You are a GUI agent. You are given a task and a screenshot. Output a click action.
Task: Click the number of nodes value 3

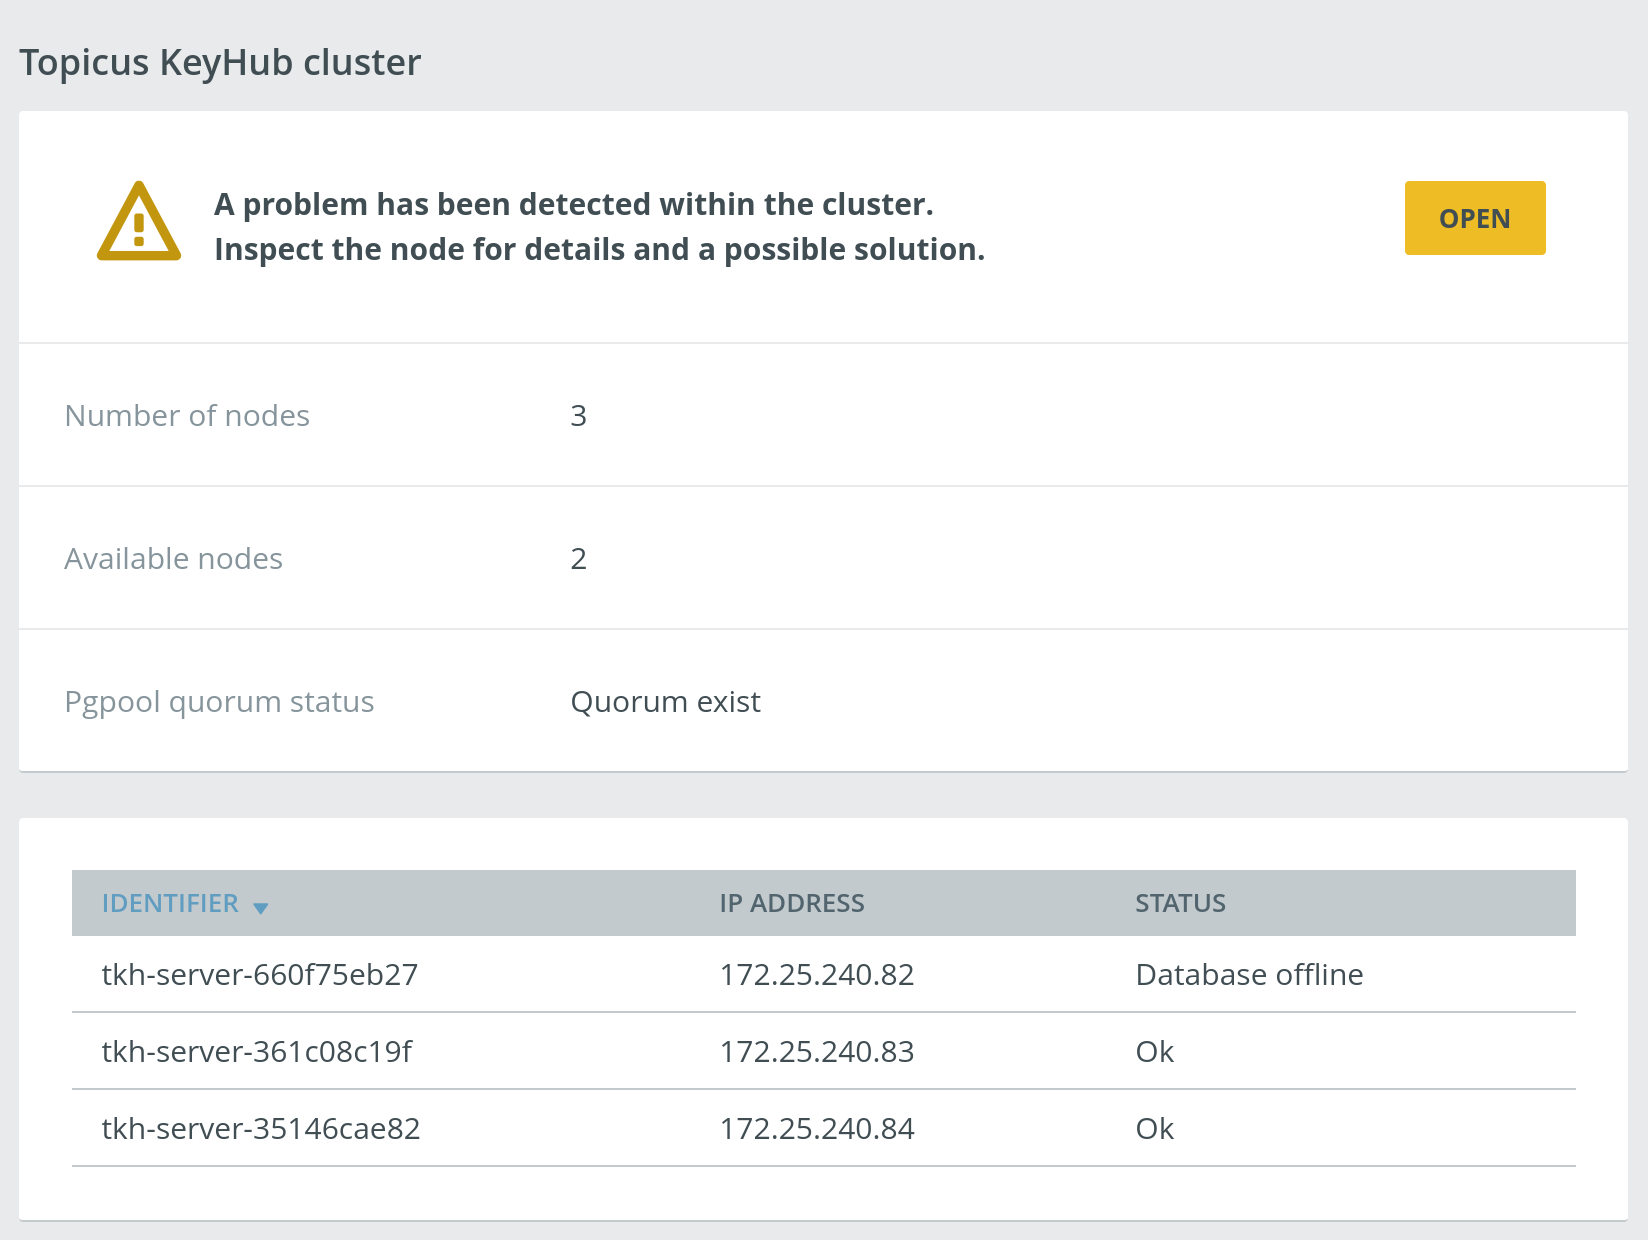(578, 415)
